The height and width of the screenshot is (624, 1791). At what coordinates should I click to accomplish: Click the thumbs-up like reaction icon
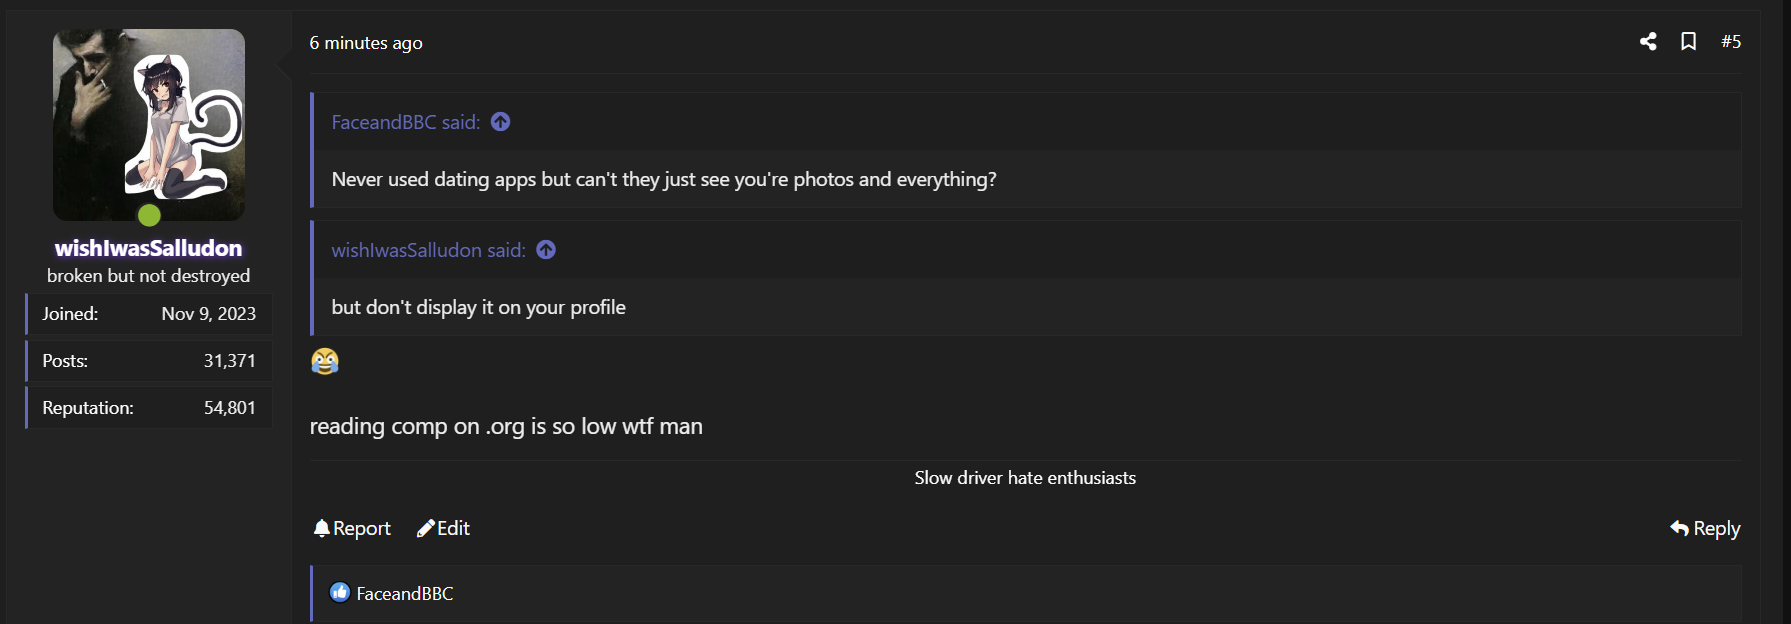340,593
